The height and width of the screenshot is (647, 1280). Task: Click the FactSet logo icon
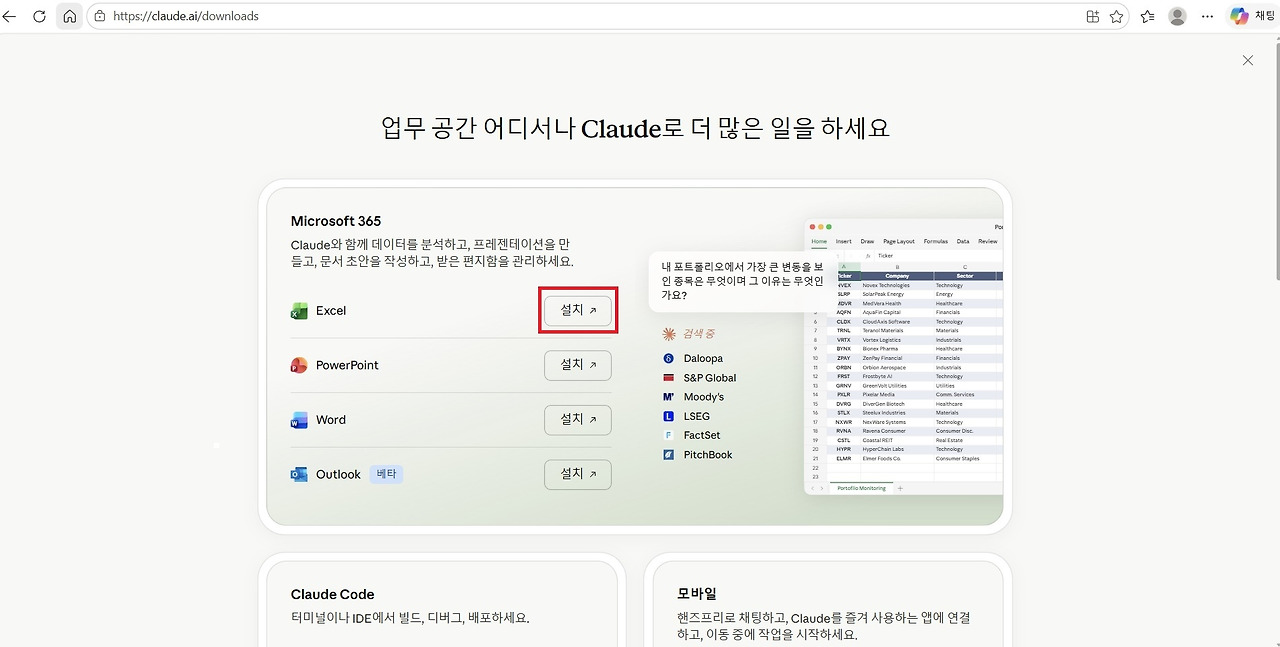(669, 435)
